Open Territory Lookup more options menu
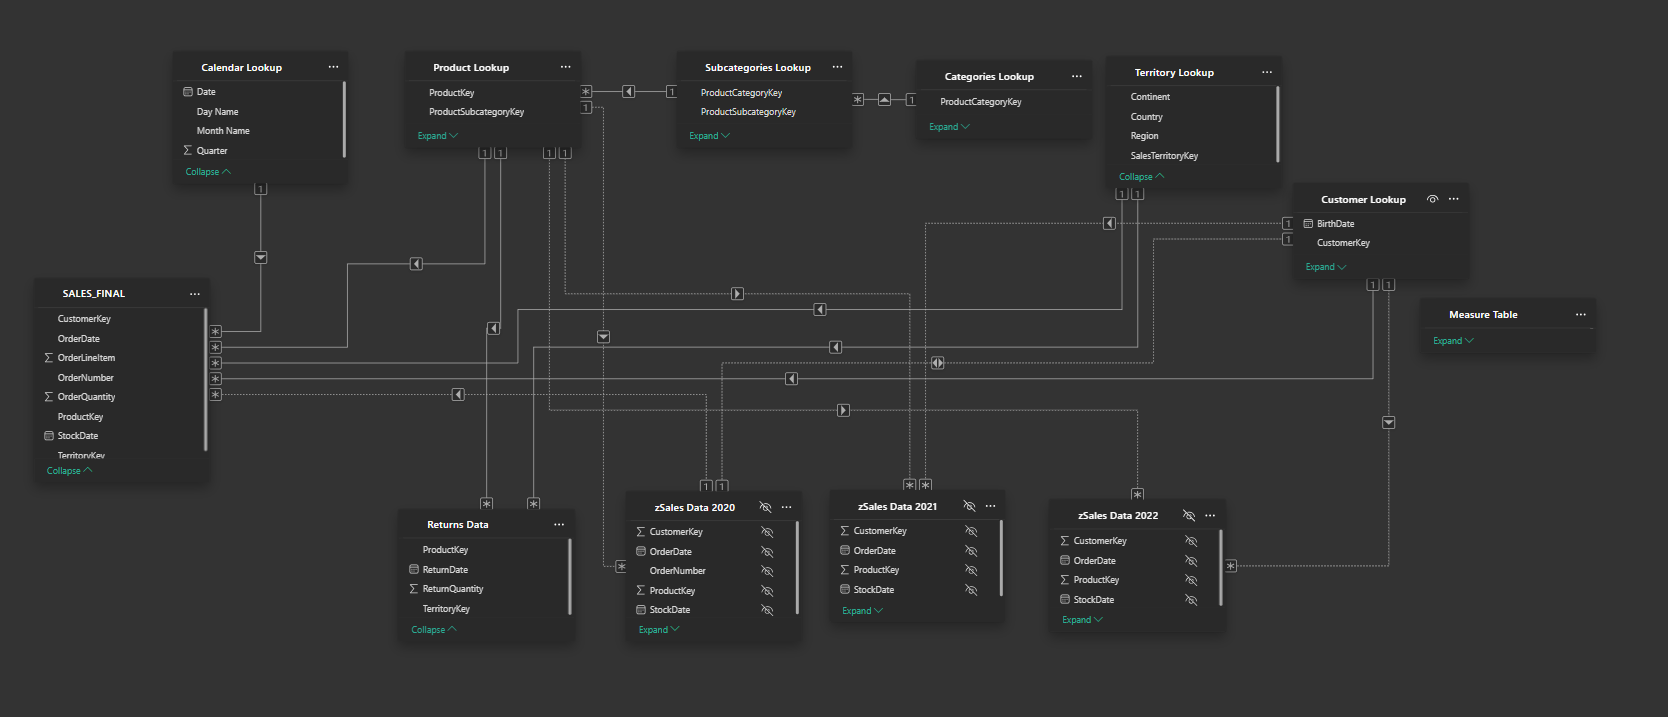 point(1266,72)
